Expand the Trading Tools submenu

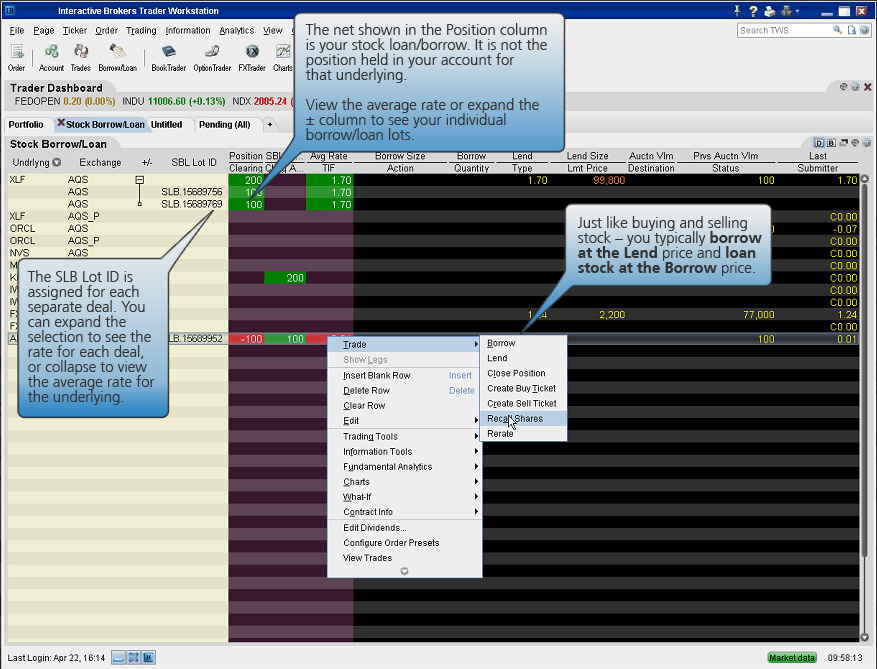click(x=404, y=436)
